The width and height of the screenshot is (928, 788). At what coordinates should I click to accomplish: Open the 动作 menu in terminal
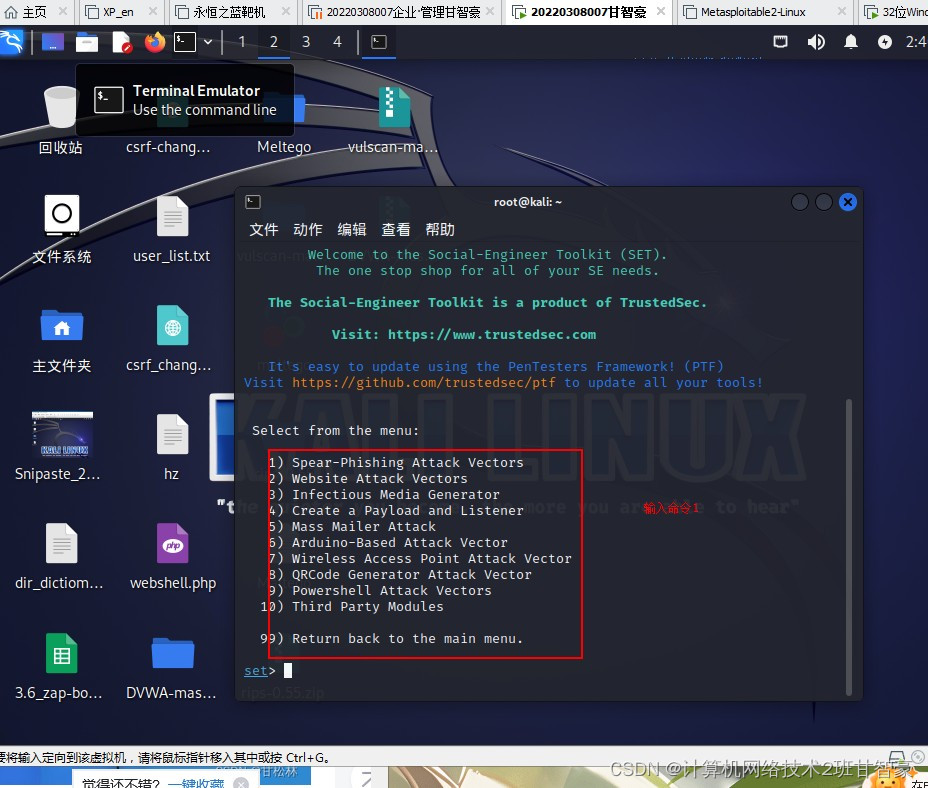pyautogui.click(x=308, y=230)
